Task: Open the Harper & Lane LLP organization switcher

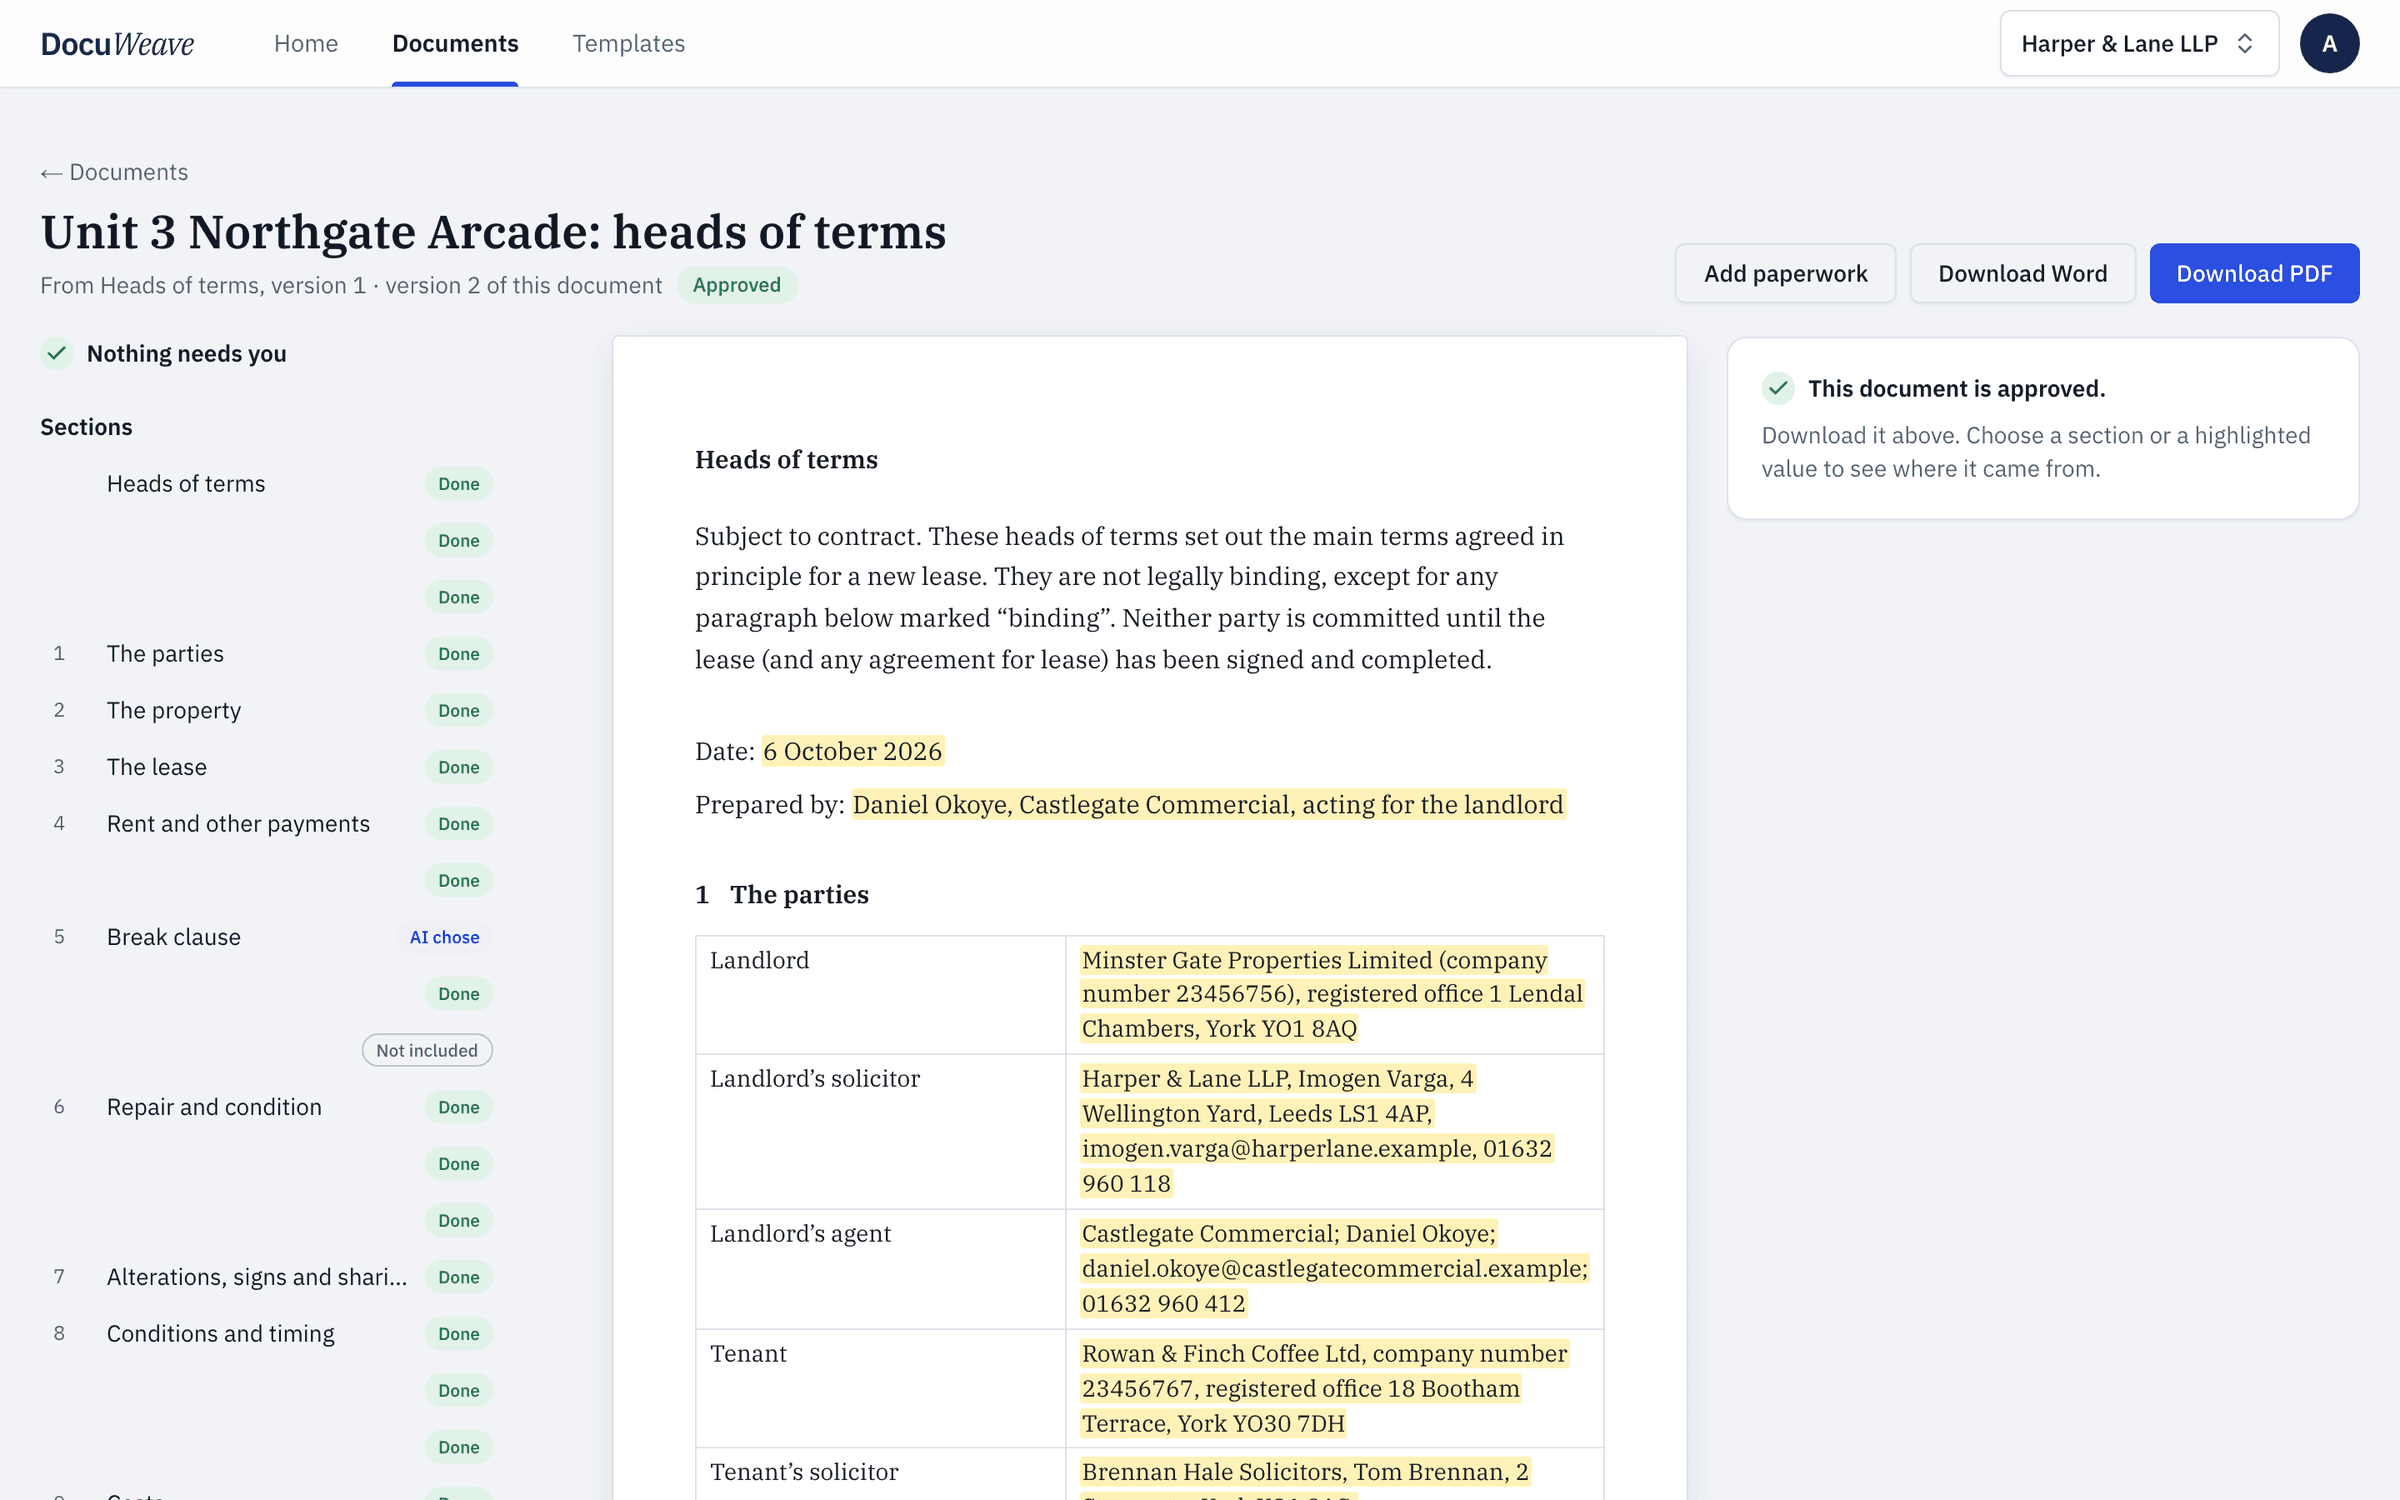Action: (x=2139, y=43)
